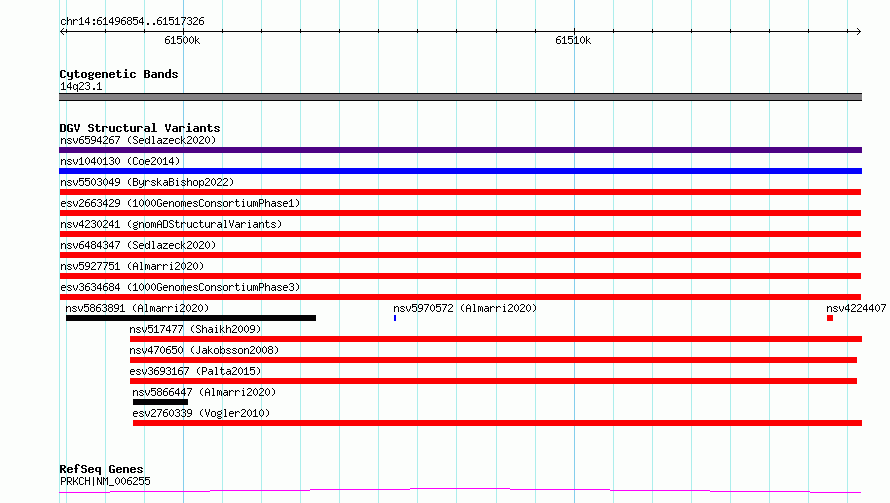The height and width of the screenshot is (503, 890).
Task: Select the red bar under nsv517477
Action: (x=496, y=339)
